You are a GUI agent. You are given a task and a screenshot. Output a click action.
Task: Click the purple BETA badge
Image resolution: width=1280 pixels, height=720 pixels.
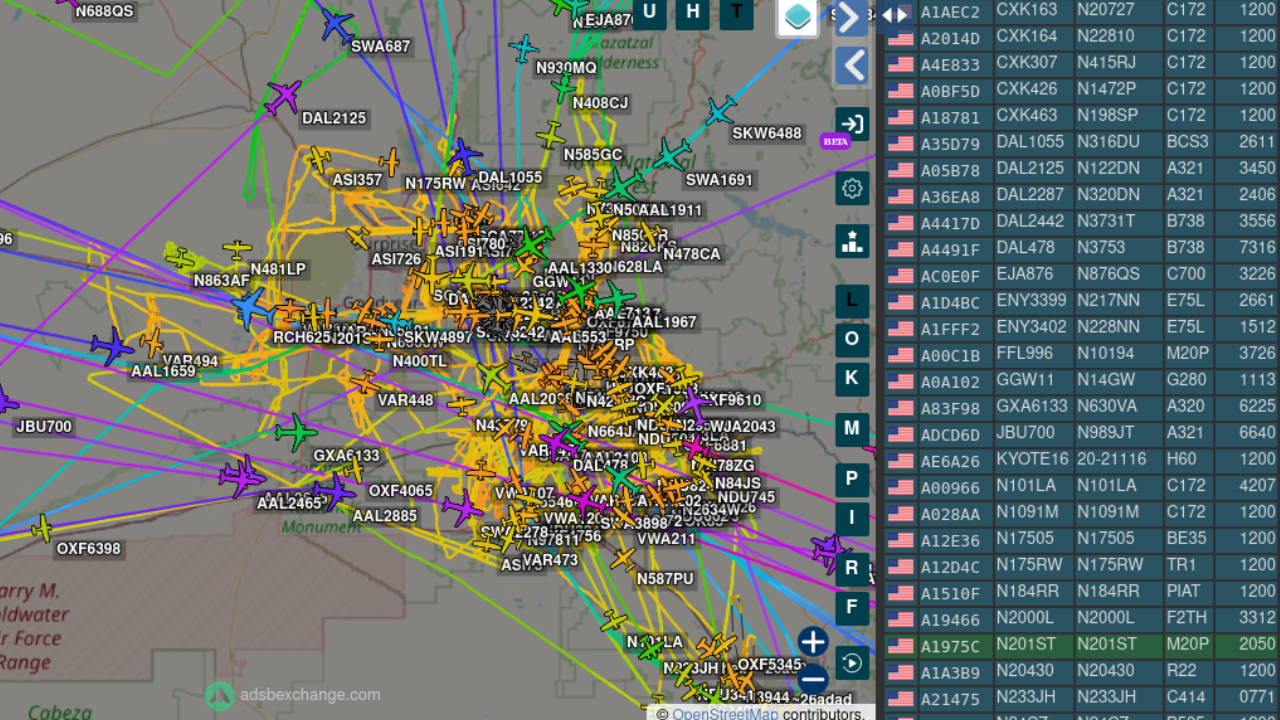pos(835,141)
